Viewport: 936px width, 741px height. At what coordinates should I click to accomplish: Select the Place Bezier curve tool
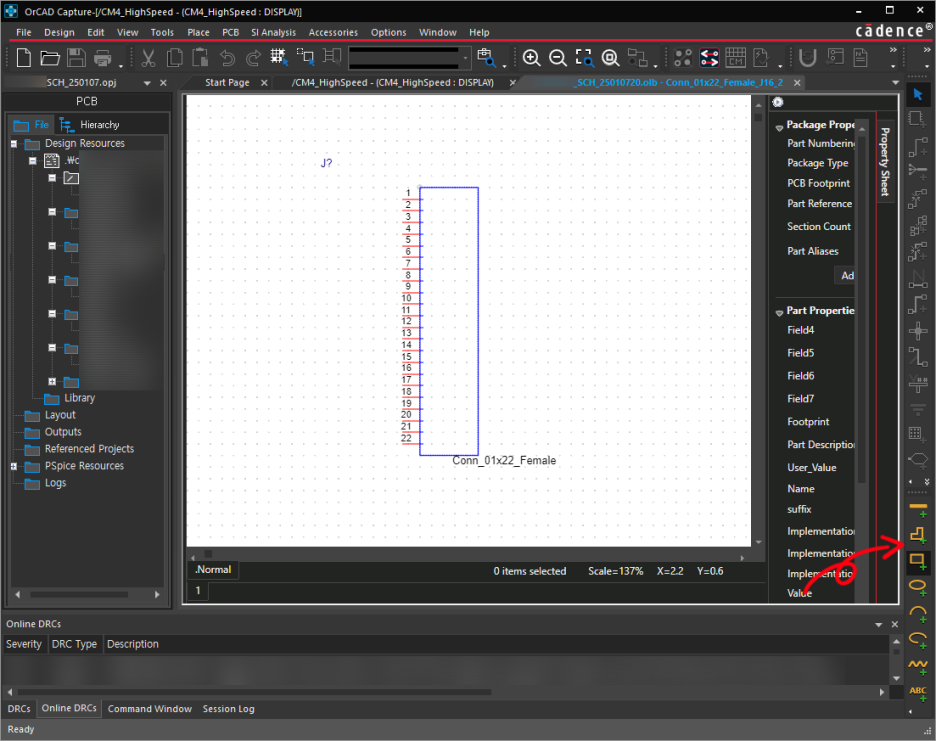(x=918, y=666)
